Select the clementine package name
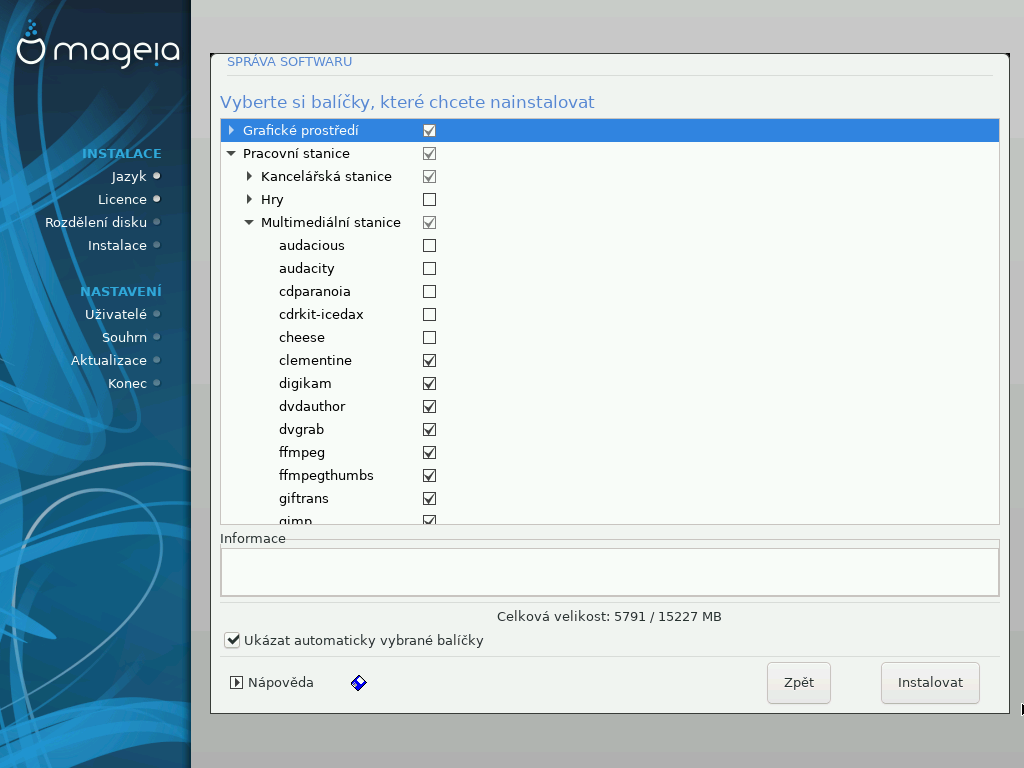This screenshot has height=768, width=1024. click(315, 360)
